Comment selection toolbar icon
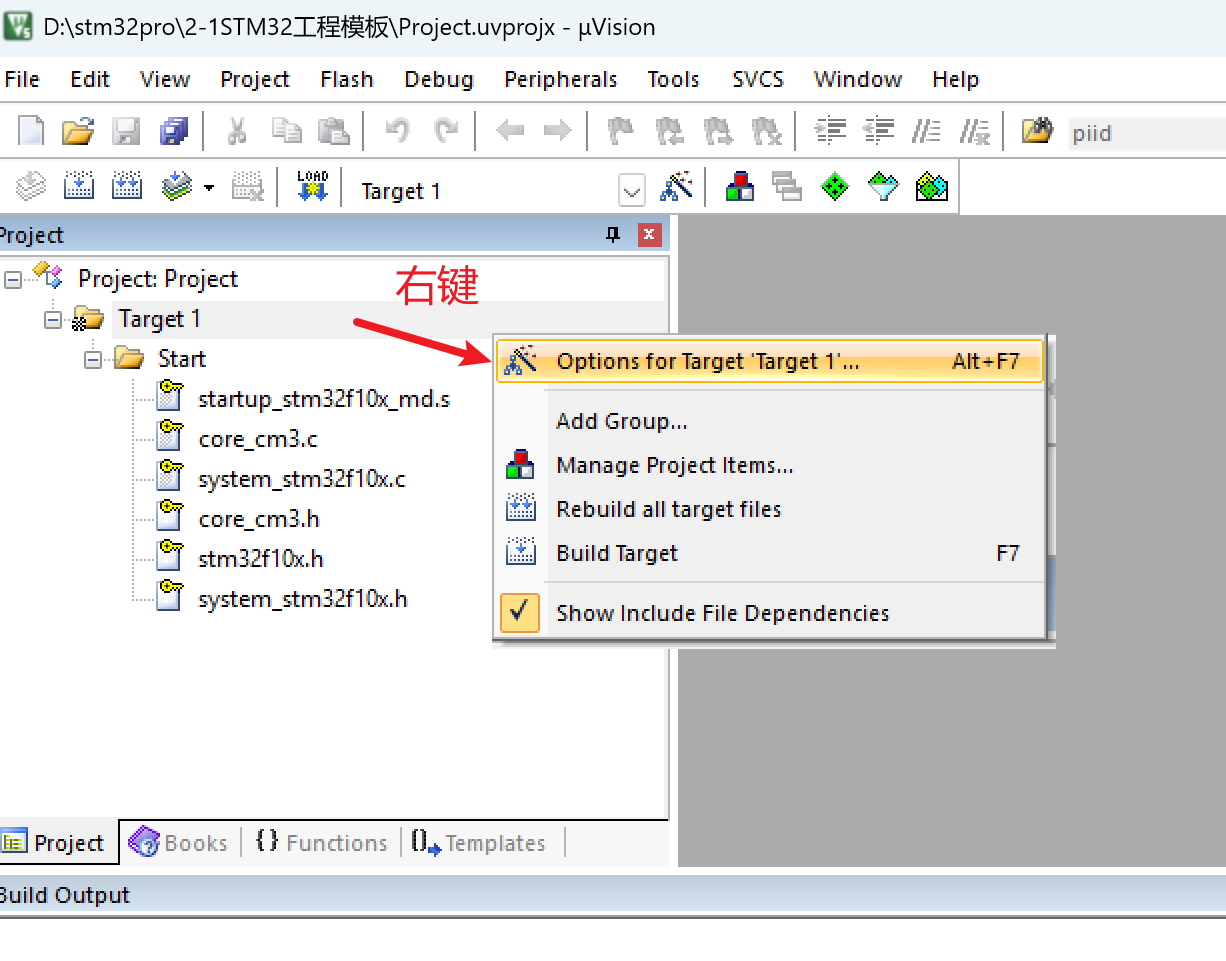 926,131
